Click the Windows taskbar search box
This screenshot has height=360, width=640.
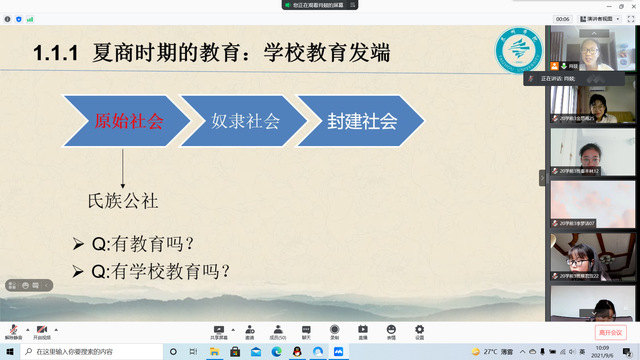[x=92, y=351]
